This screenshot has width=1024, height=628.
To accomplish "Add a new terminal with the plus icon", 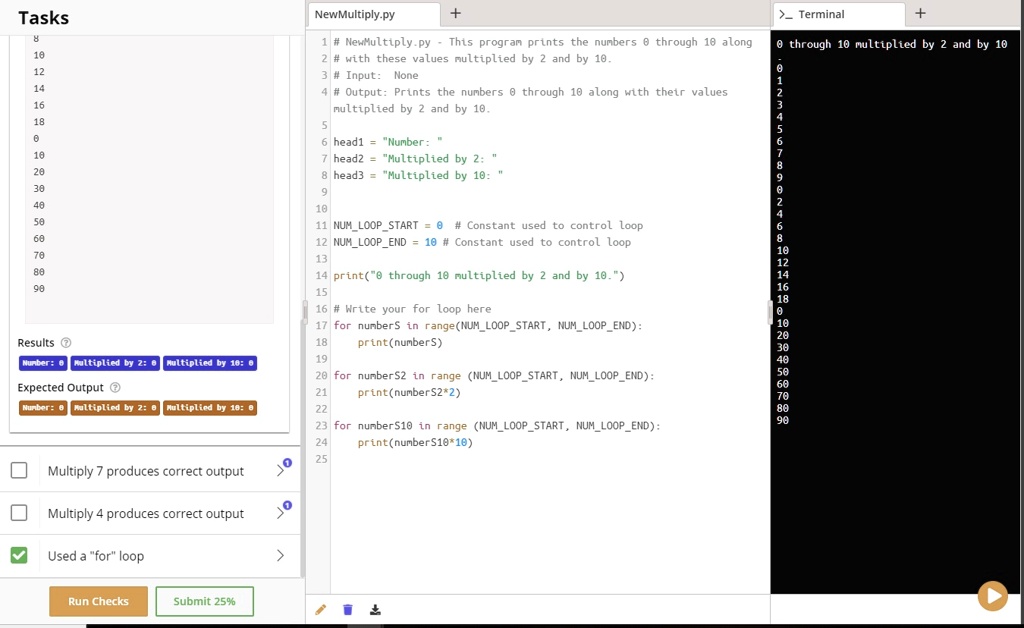I will tap(918, 14).
